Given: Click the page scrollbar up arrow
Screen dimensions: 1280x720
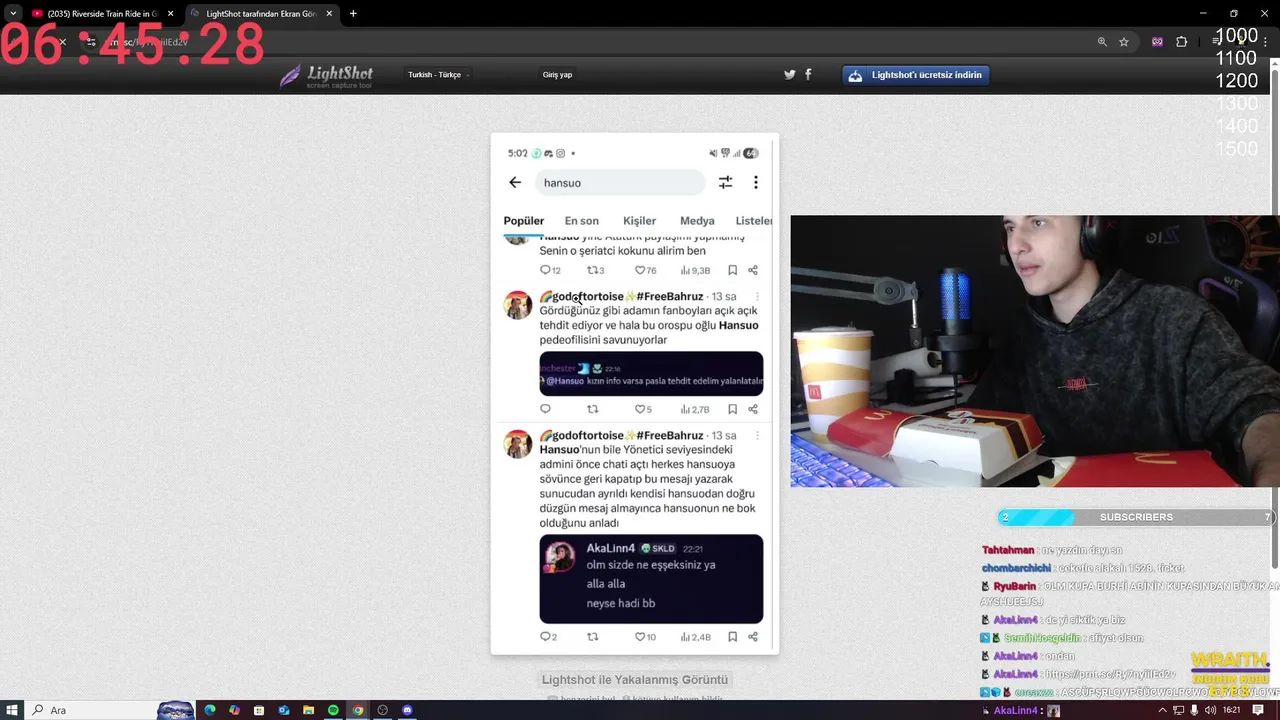Looking at the screenshot, I should [x=1274, y=62].
